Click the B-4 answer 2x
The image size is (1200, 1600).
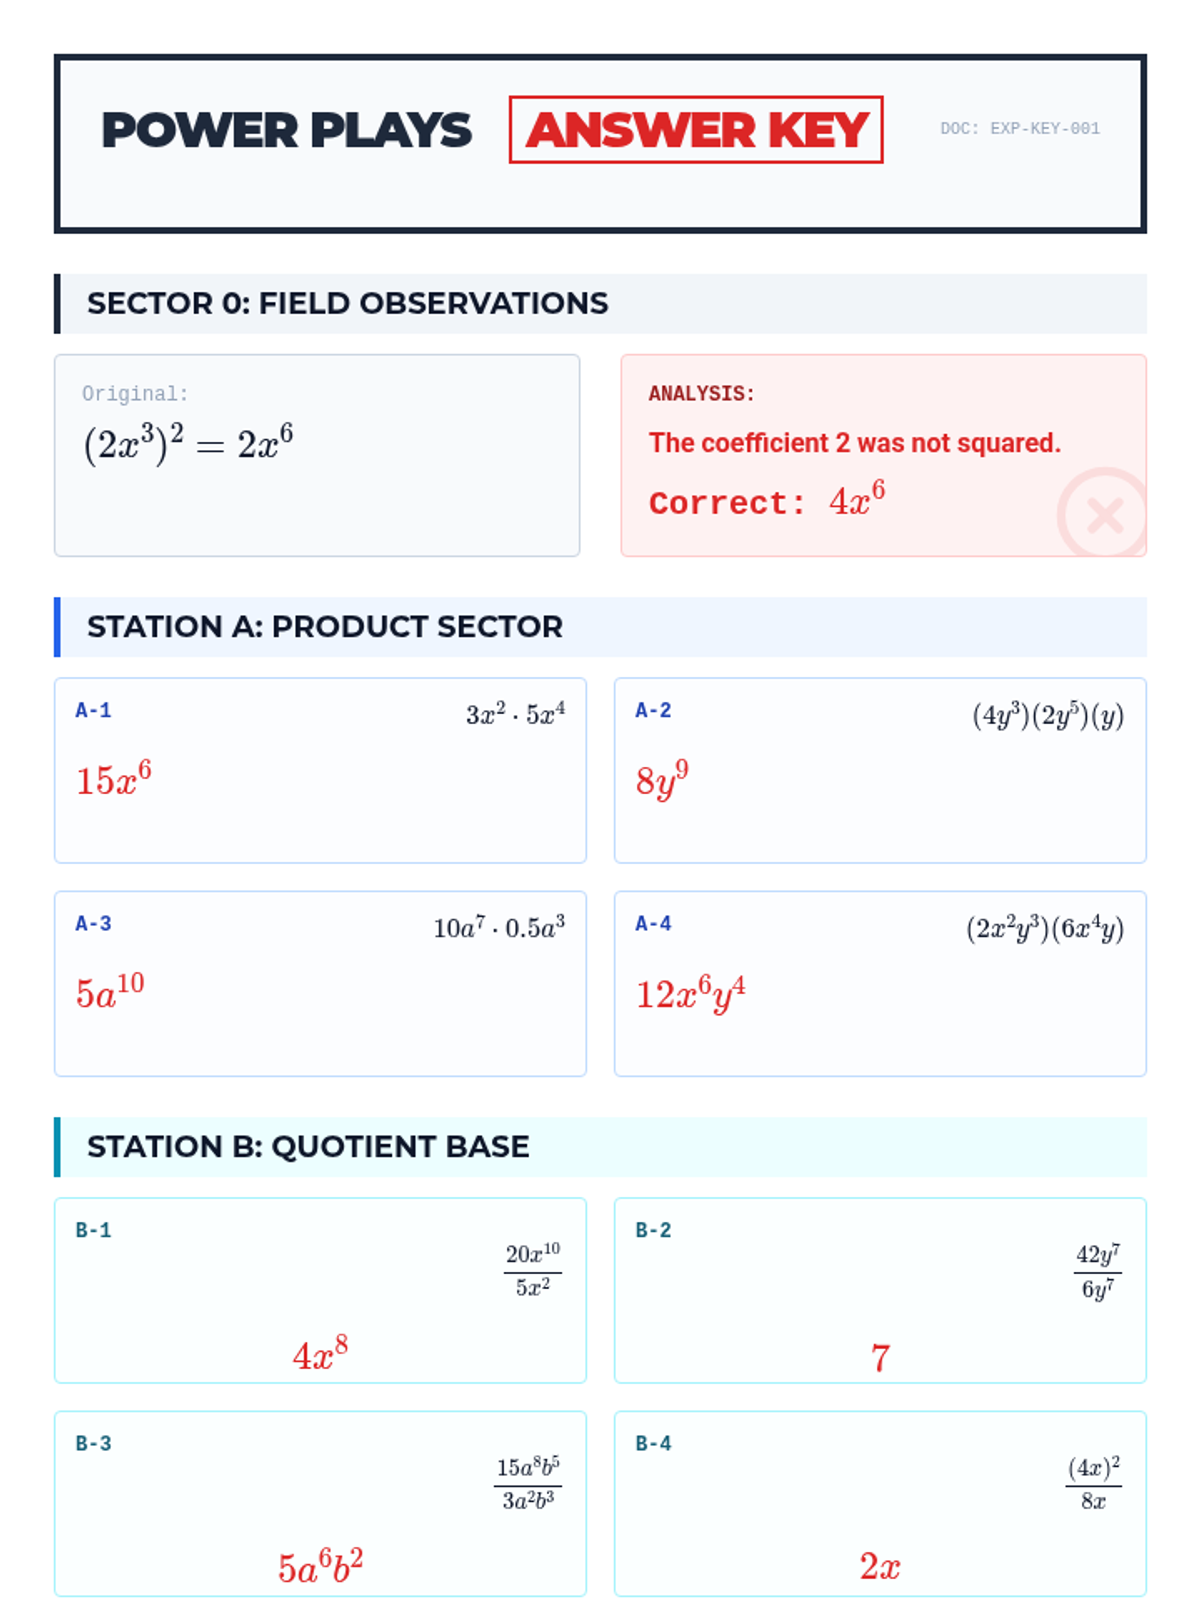tap(880, 1567)
